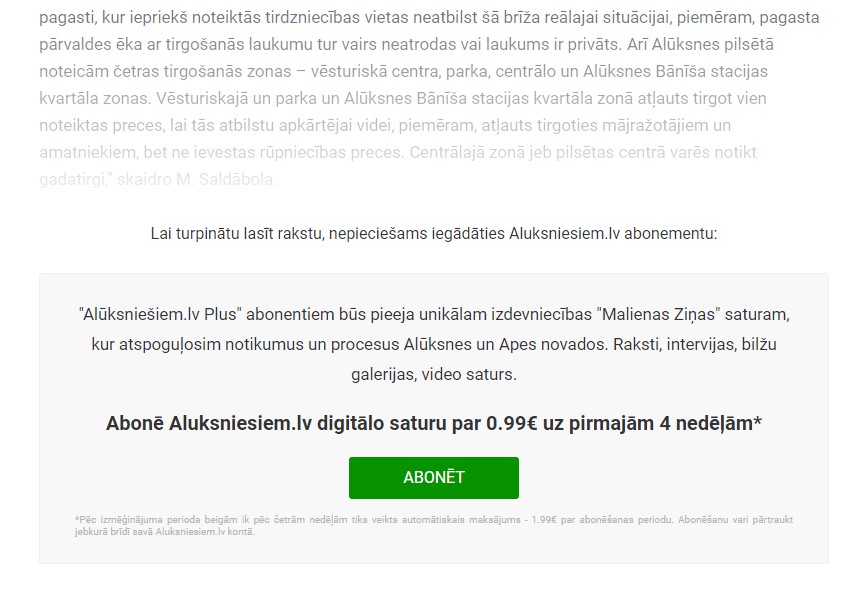Image resolution: width=852 pixels, height=591 pixels.
Task: Click the first article line starting 'pagasti, kur iepriekš'
Action: pyautogui.click(x=429, y=17)
